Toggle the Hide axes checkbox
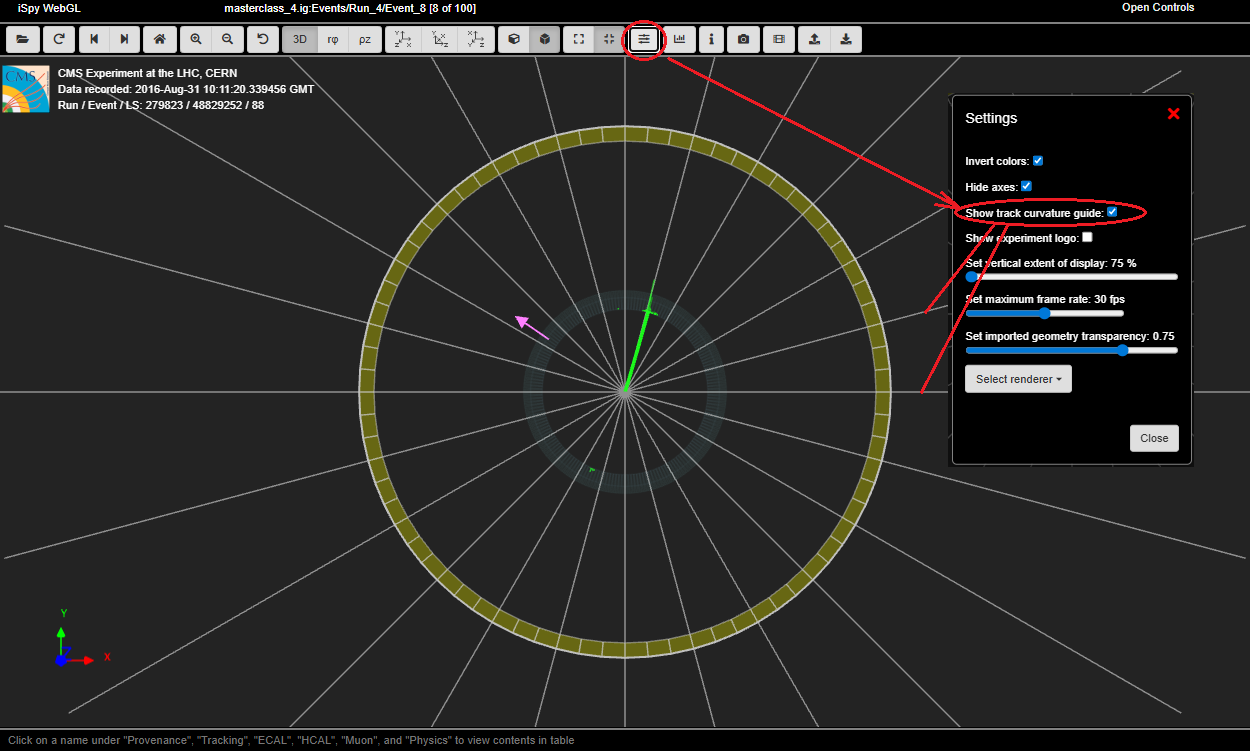The width and height of the screenshot is (1250, 751). [1026, 187]
